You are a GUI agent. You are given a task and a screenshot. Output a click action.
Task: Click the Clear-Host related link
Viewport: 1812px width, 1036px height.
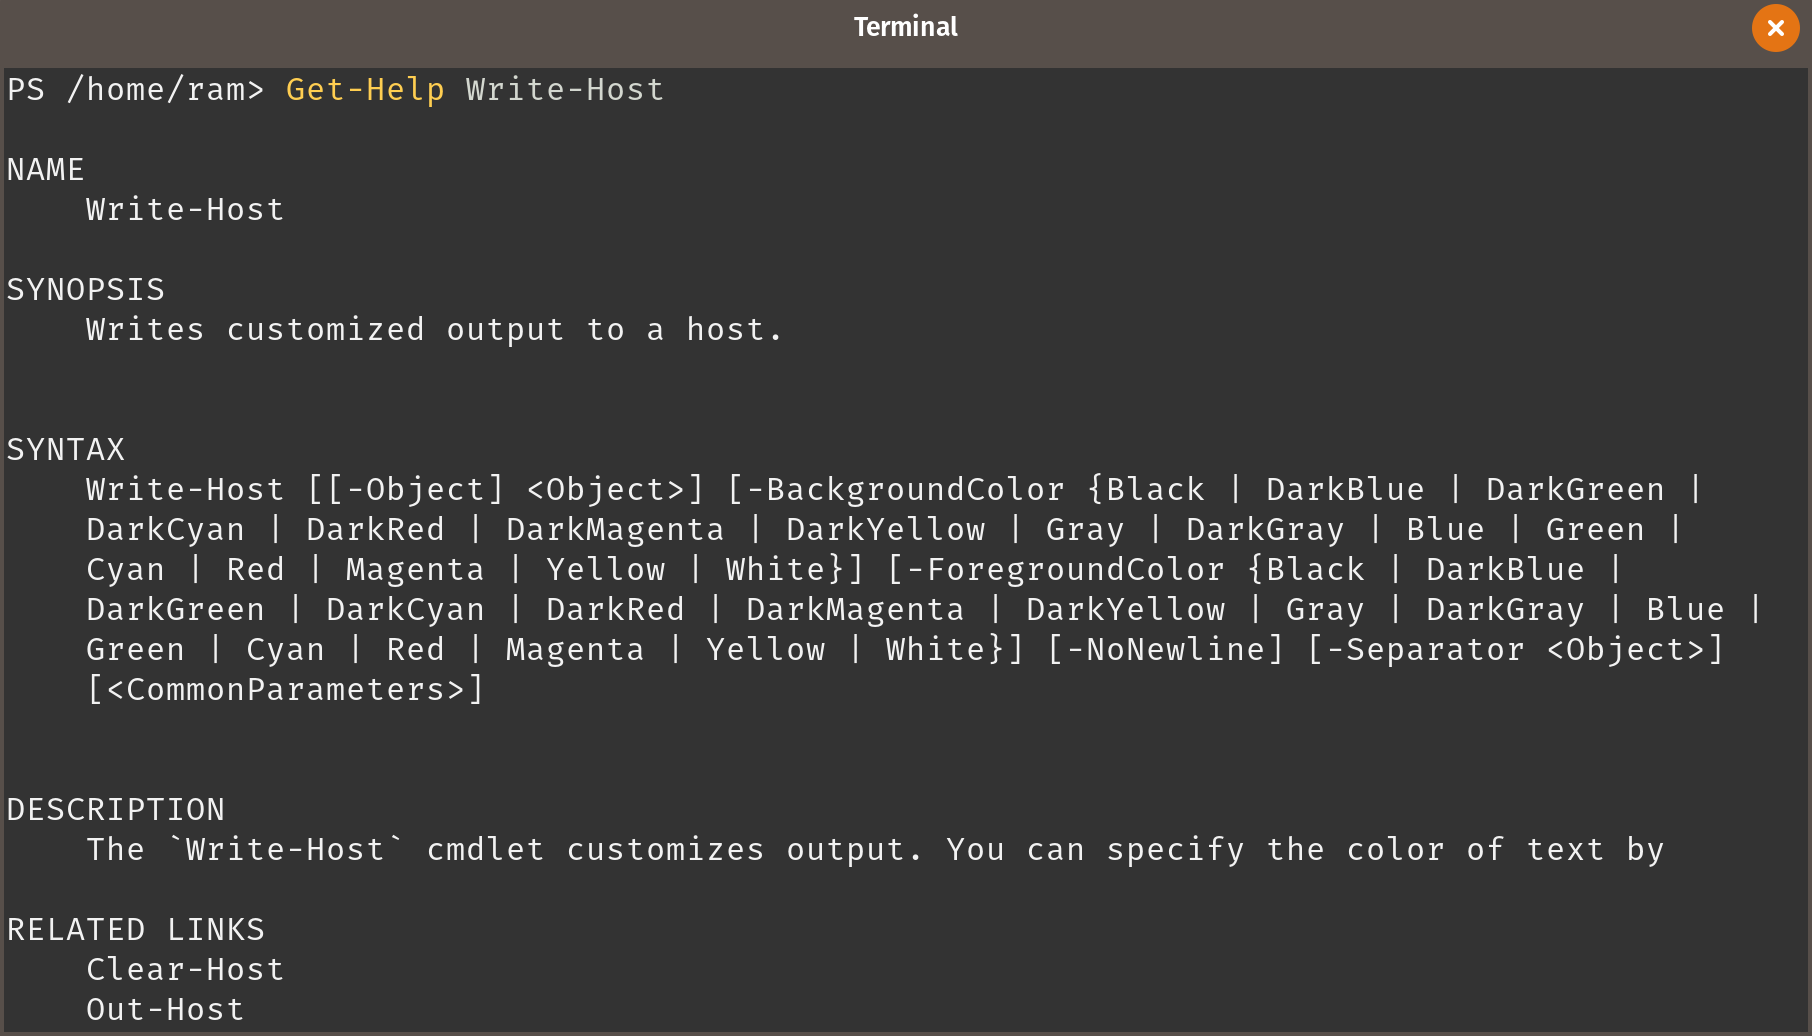click(x=185, y=970)
